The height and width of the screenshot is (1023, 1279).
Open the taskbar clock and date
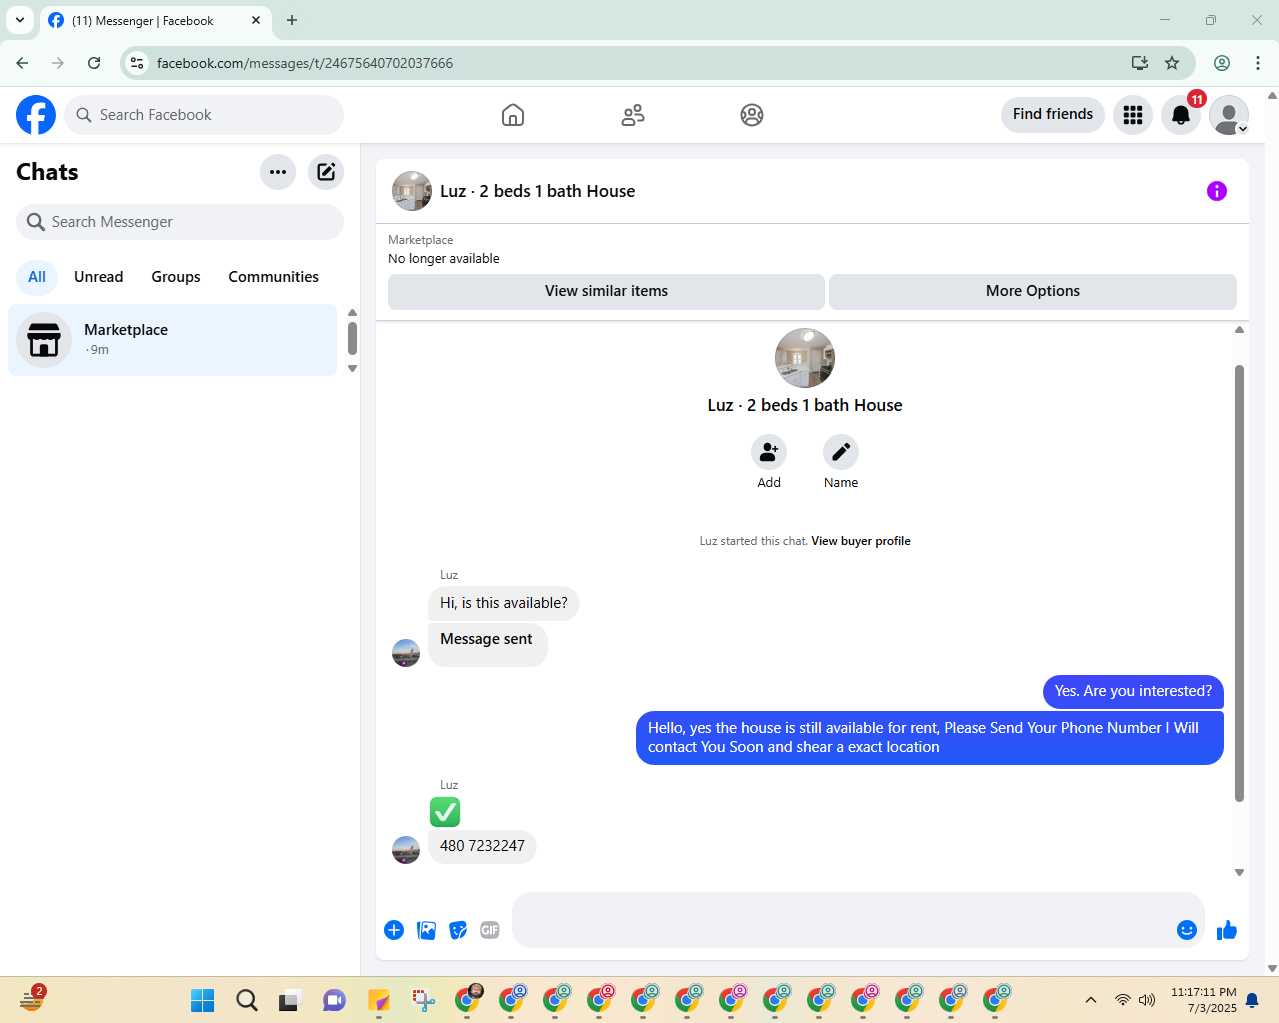(x=1204, y=1000)
